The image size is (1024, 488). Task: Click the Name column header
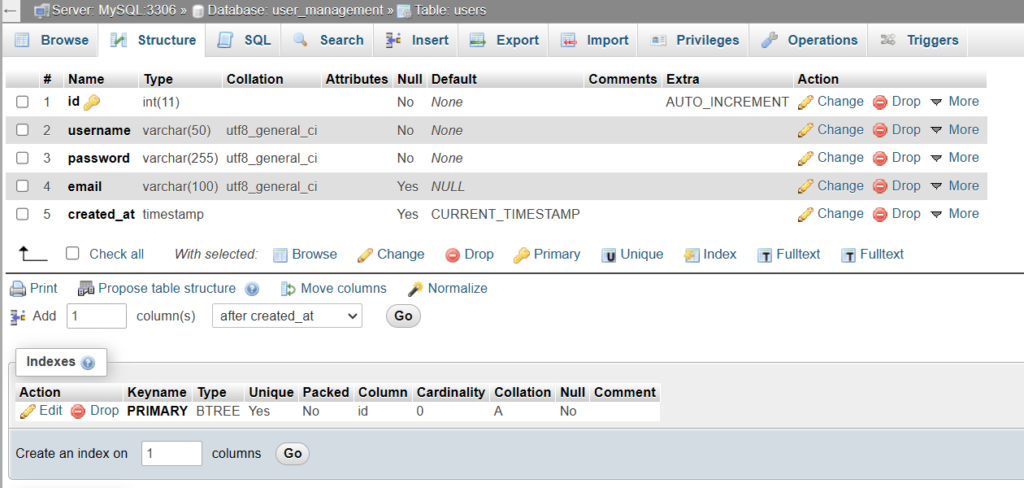tap(86, 79)
